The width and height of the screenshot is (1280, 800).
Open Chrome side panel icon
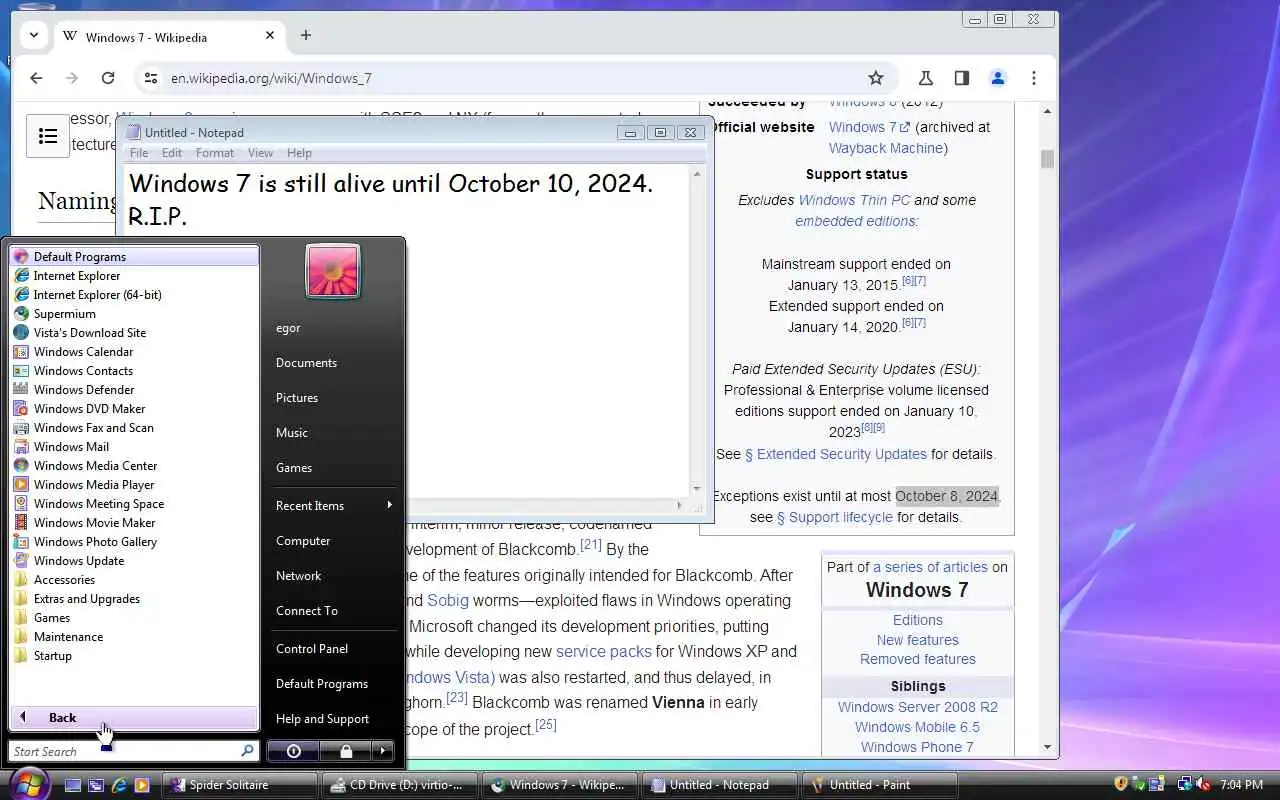[x=961, y=78]
